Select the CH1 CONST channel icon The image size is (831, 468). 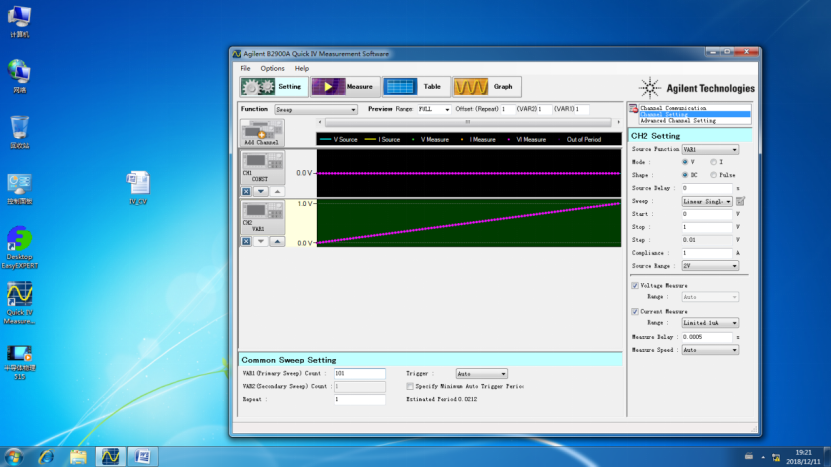coord(262,167)
